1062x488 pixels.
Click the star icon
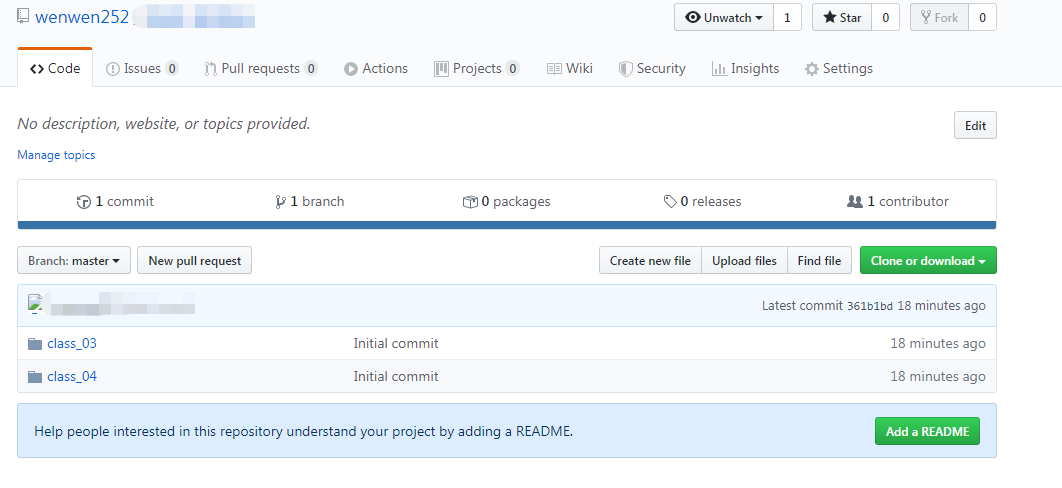pyautogui.click(x=830, y=18)
